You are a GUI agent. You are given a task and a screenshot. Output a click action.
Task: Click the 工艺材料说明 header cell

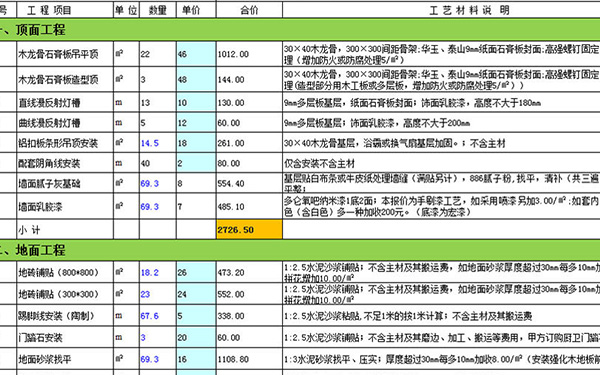[442, 10]
